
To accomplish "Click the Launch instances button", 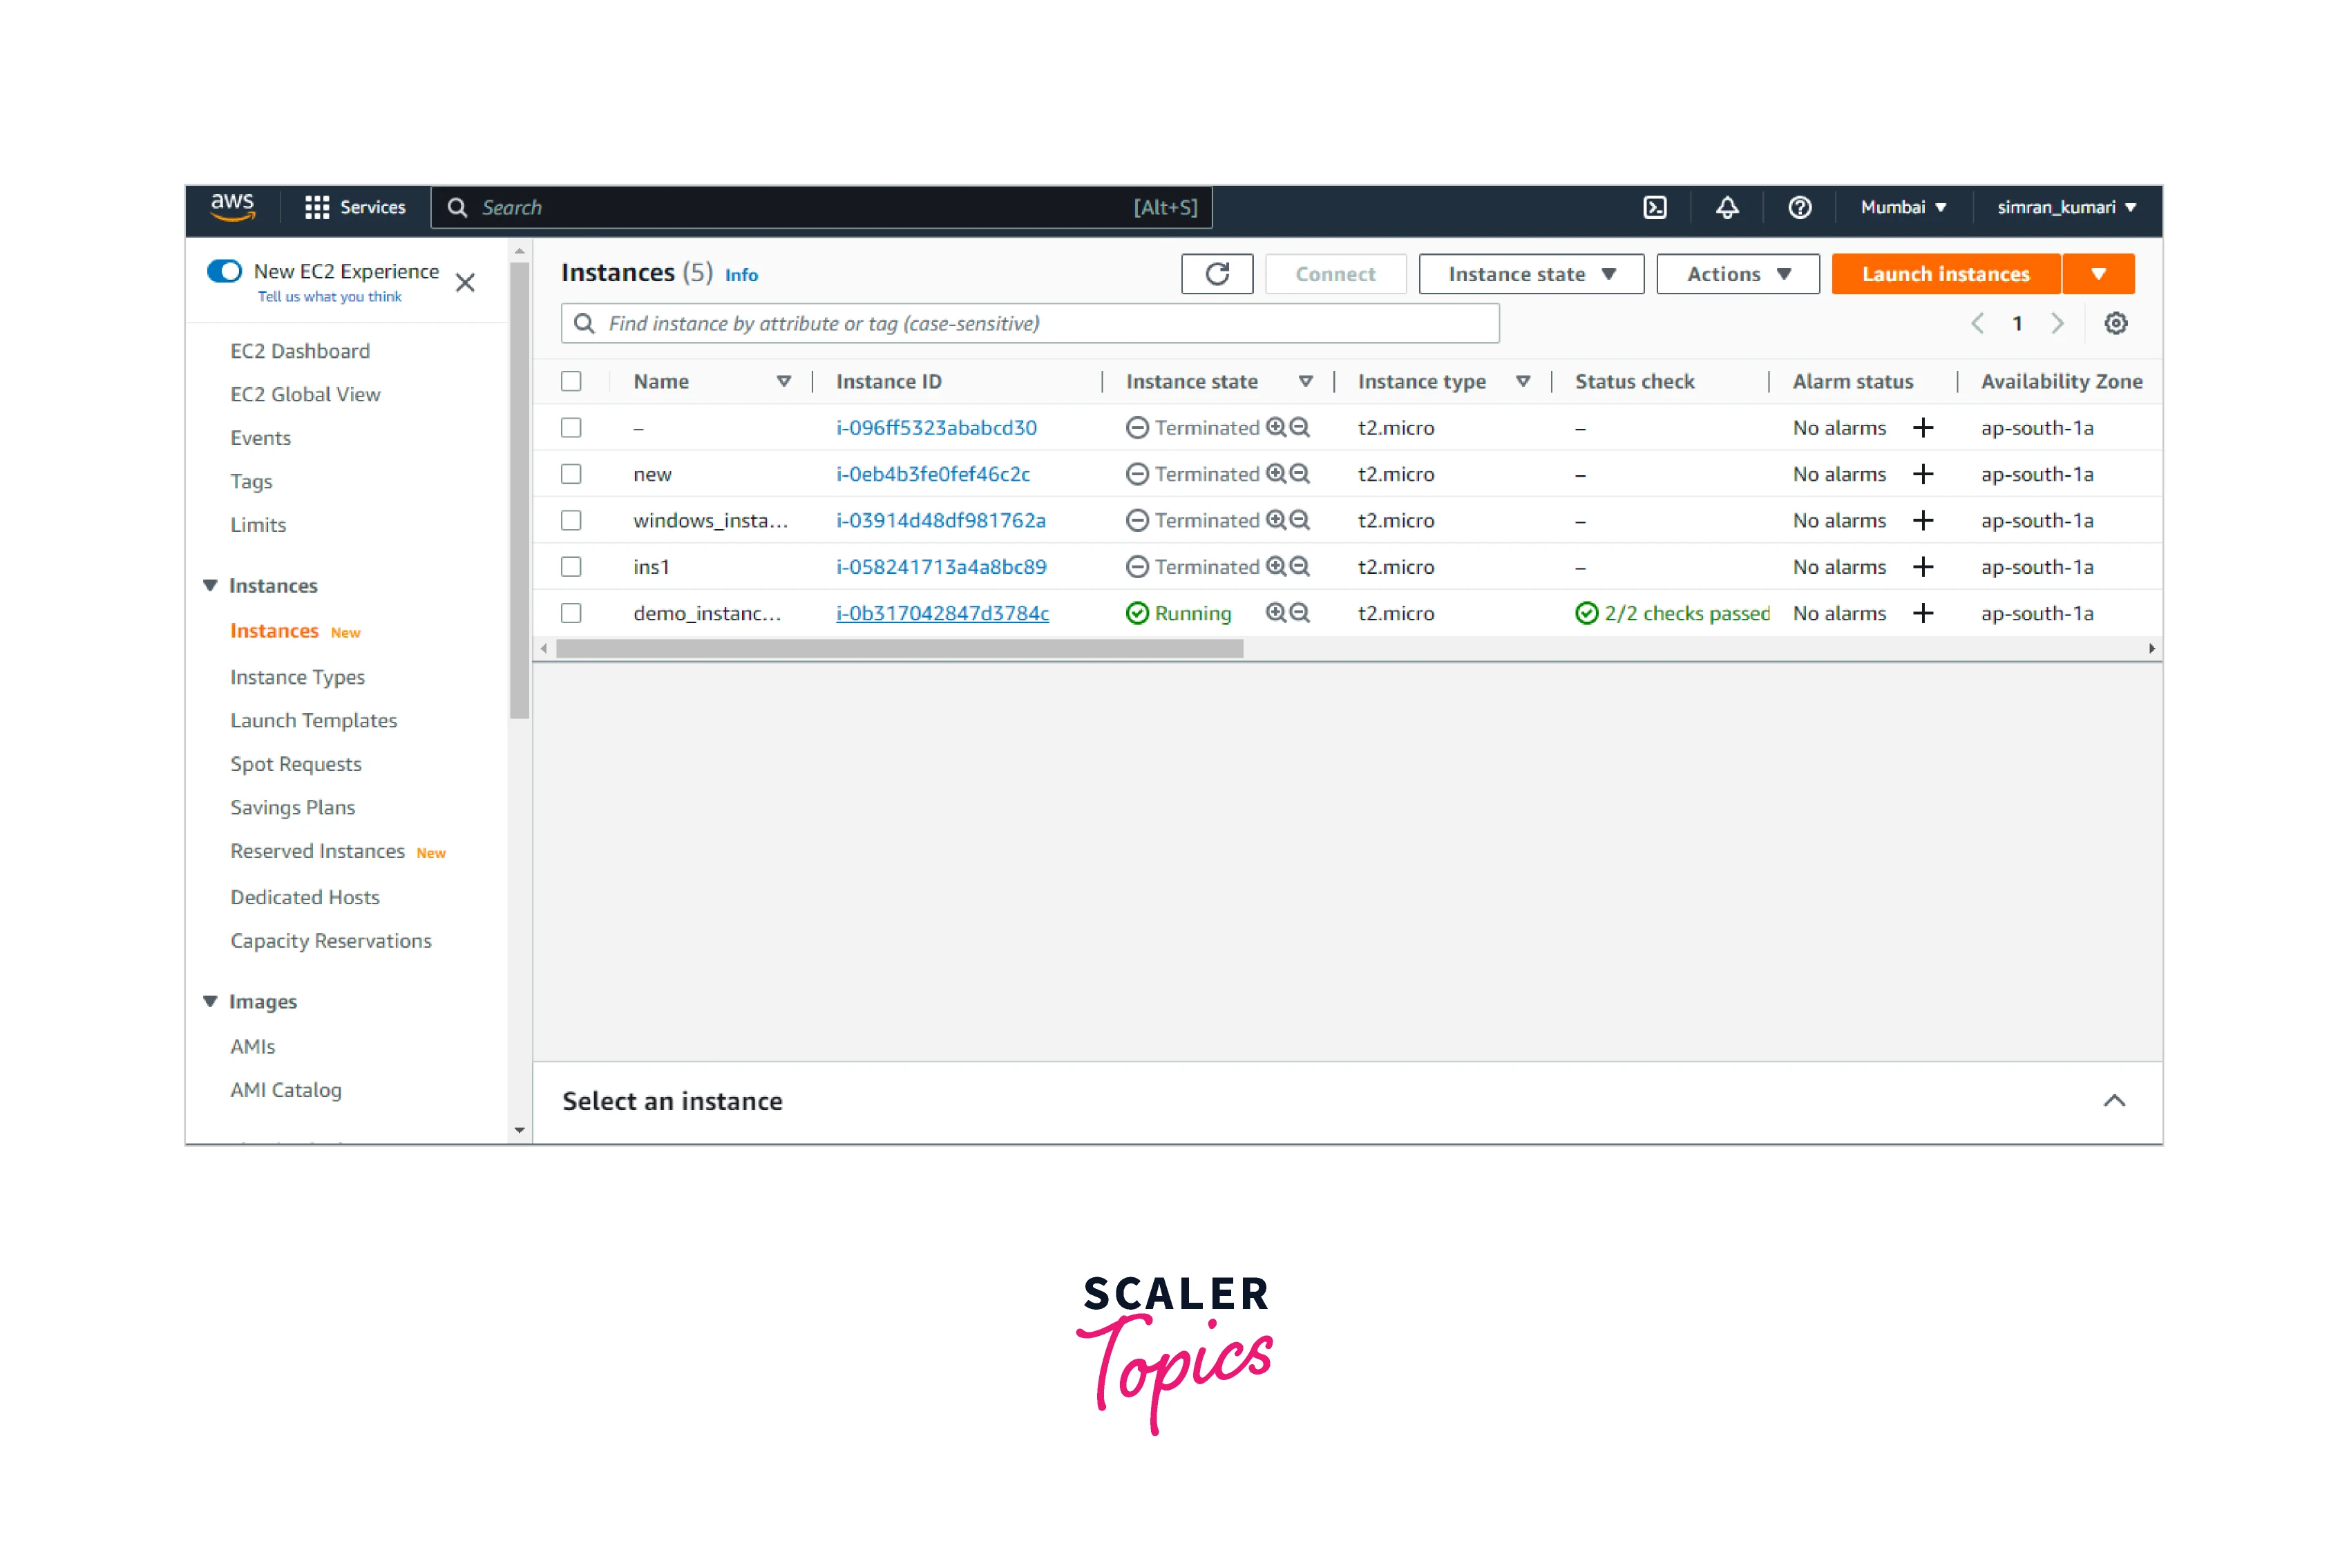I will pyautogui.click(x=1944, y=273).
